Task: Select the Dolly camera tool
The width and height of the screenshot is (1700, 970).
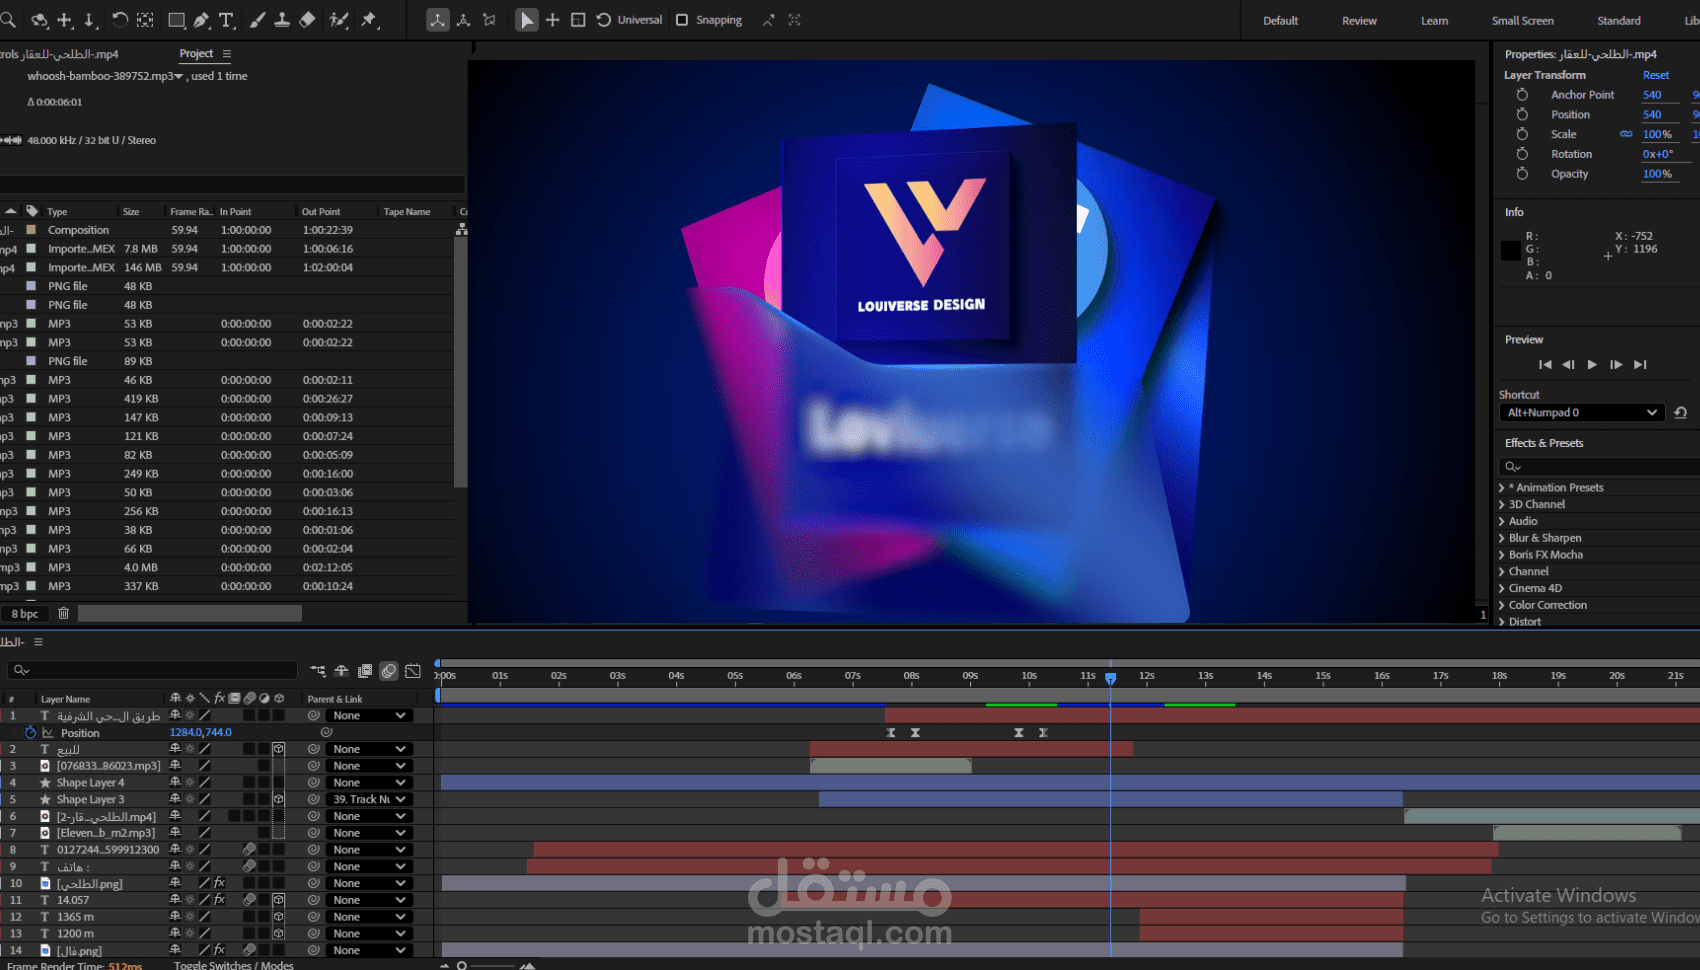Action: coord(90,20)
